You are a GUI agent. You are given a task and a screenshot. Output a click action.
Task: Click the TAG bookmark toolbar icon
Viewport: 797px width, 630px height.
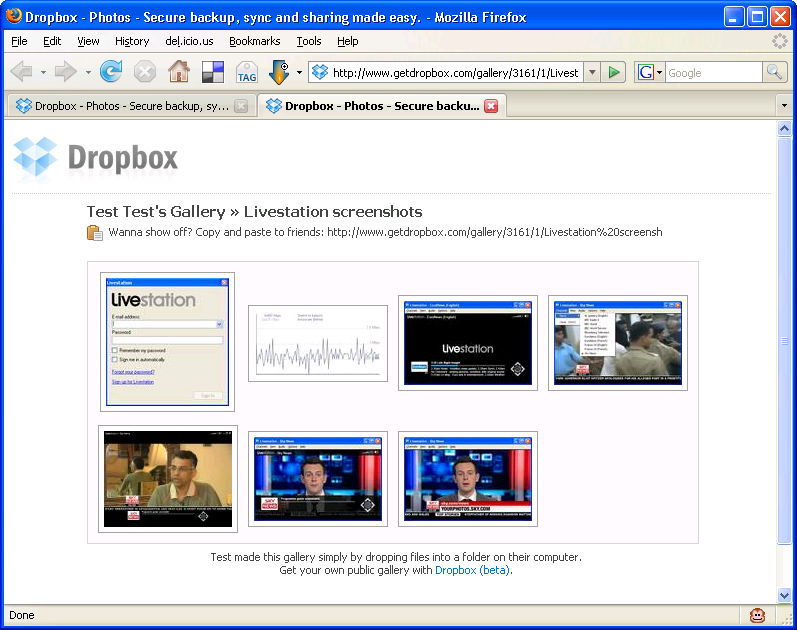click(x=247, y=72)
